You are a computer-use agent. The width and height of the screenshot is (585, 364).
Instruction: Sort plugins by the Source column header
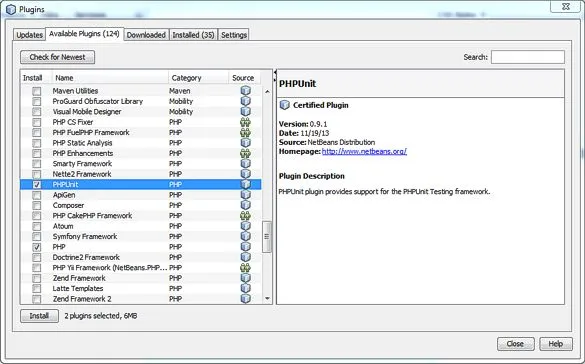(244, 78)
